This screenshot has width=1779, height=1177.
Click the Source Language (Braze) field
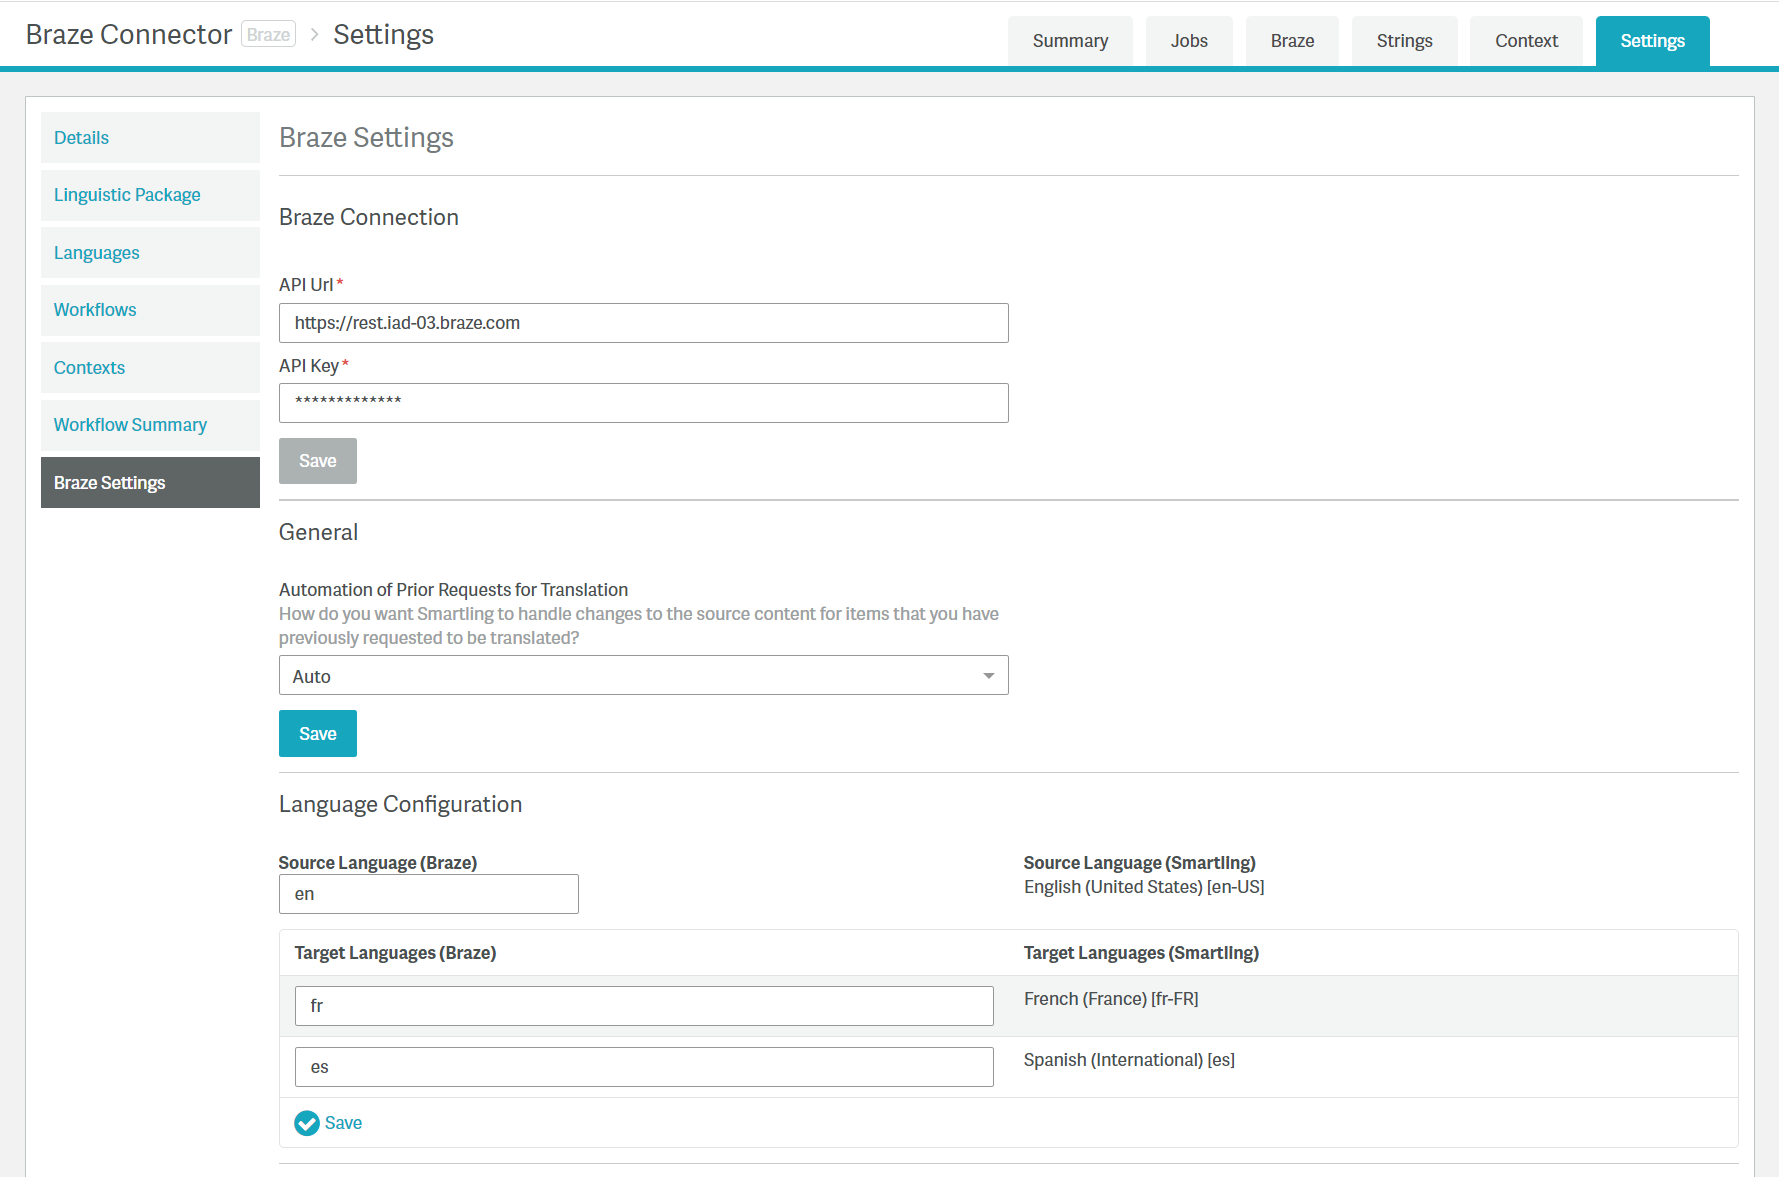coord(428,894)
